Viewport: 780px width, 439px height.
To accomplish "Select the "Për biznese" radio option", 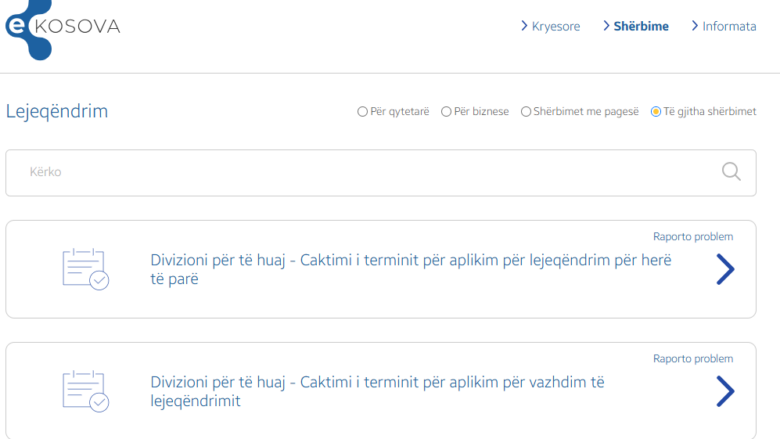I will pyautogui.click(x=446, y=112).
